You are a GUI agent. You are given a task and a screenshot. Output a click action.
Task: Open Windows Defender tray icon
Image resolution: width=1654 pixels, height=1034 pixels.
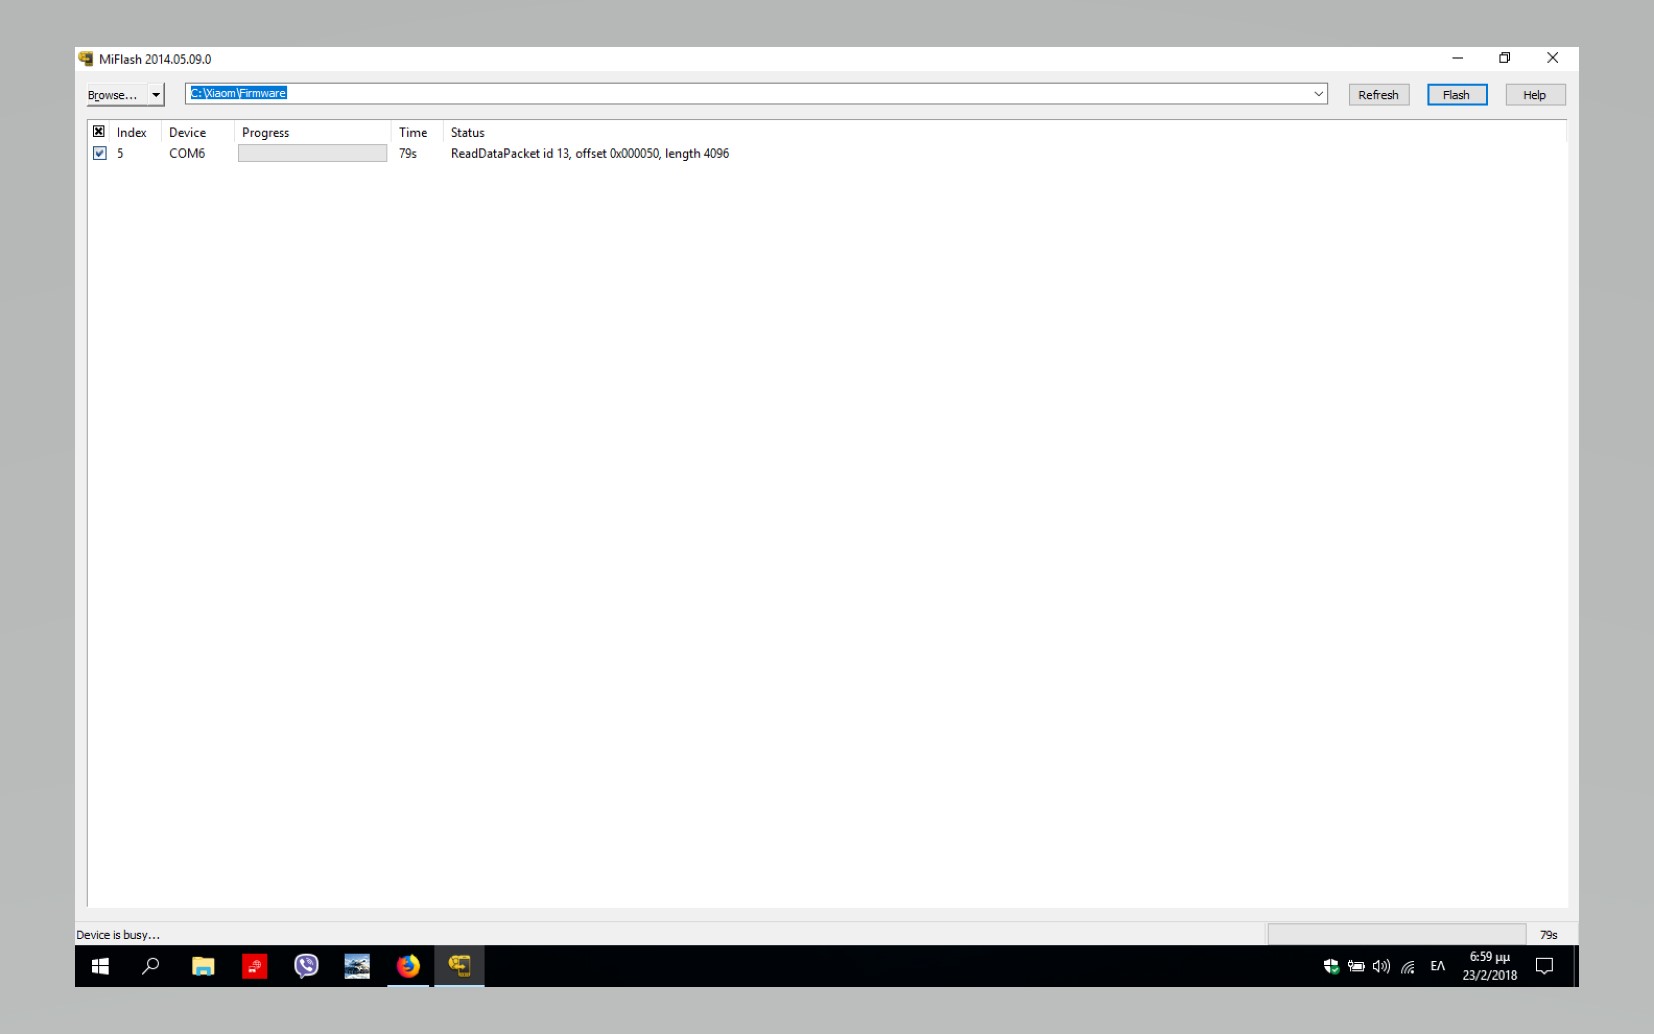1331,966
